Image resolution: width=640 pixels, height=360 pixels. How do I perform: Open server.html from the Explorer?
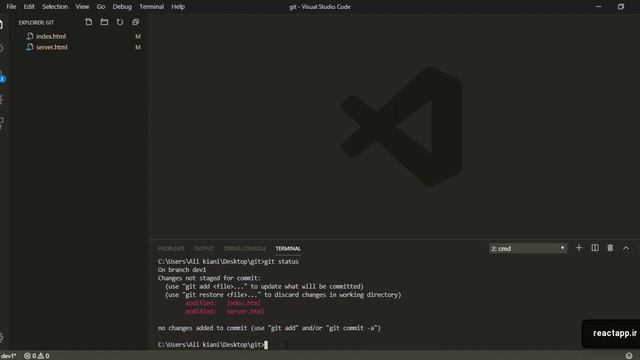51,47
